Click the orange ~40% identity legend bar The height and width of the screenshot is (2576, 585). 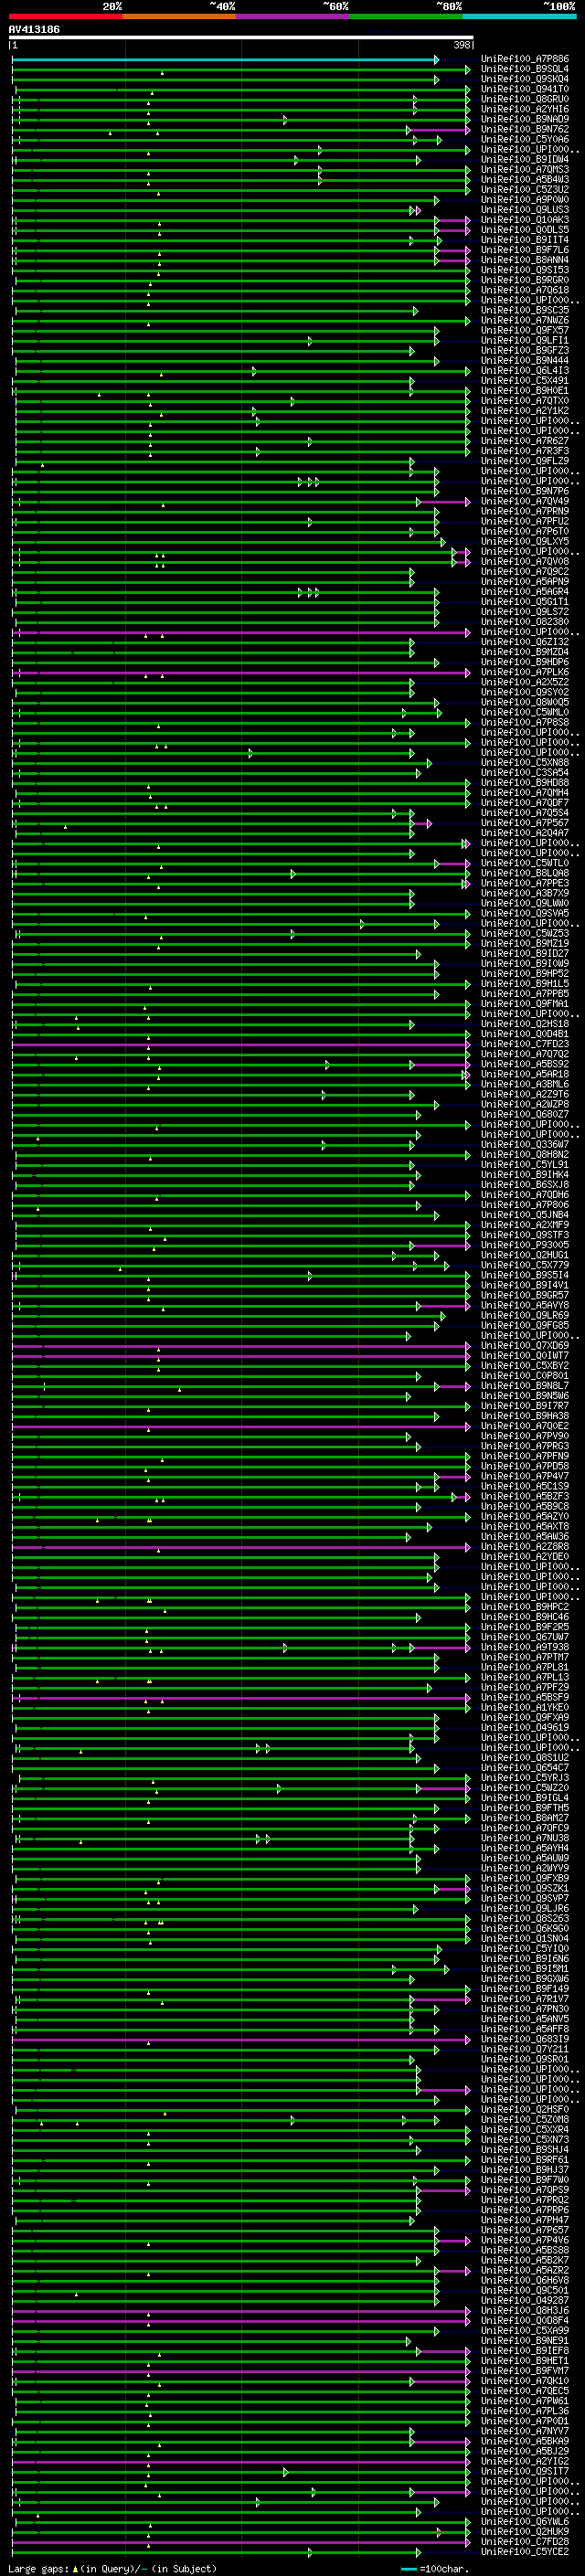tap(179, 16)
